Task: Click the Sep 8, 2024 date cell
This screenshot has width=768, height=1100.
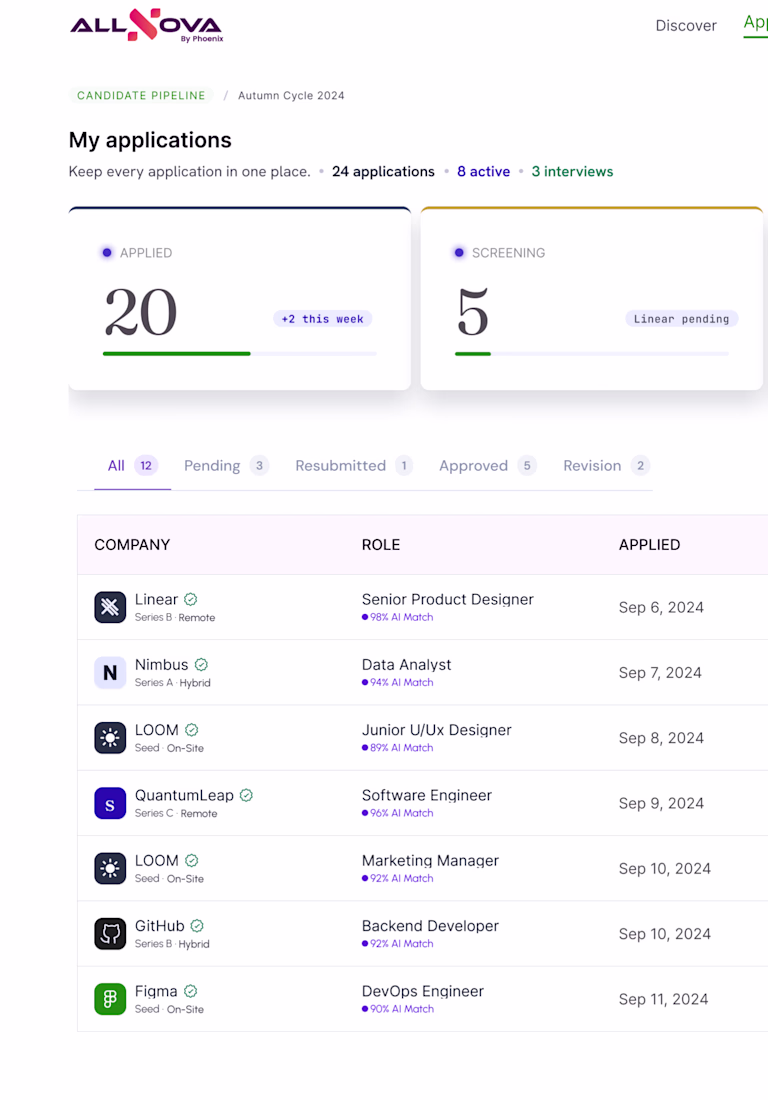Action: pyautogui.click(x=661, y=738)
